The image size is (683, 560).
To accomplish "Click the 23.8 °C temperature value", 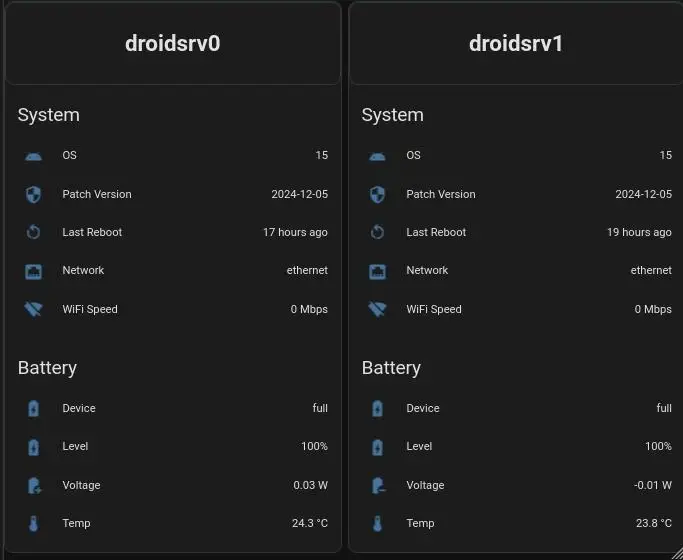I will click(654, 523).
